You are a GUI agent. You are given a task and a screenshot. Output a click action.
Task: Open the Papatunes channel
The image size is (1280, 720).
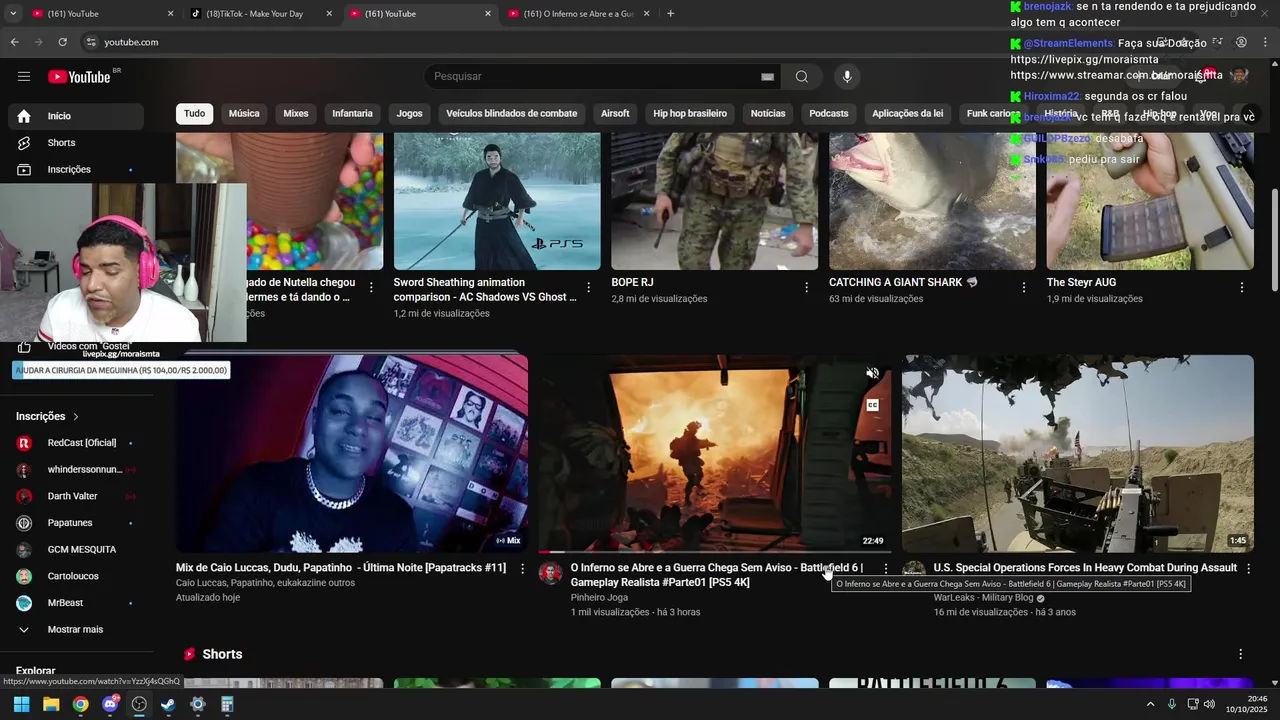(x=76, y=523)
